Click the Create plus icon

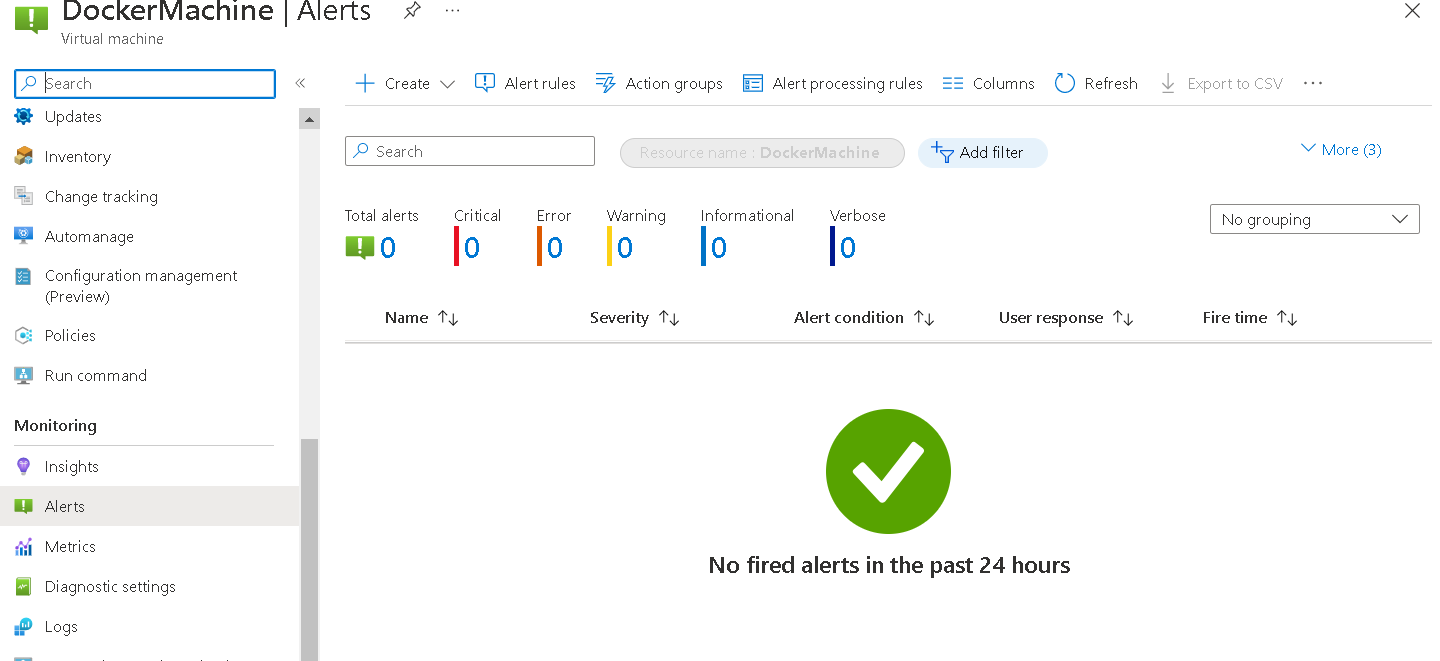pyautogui.click(x=365, y=83)
